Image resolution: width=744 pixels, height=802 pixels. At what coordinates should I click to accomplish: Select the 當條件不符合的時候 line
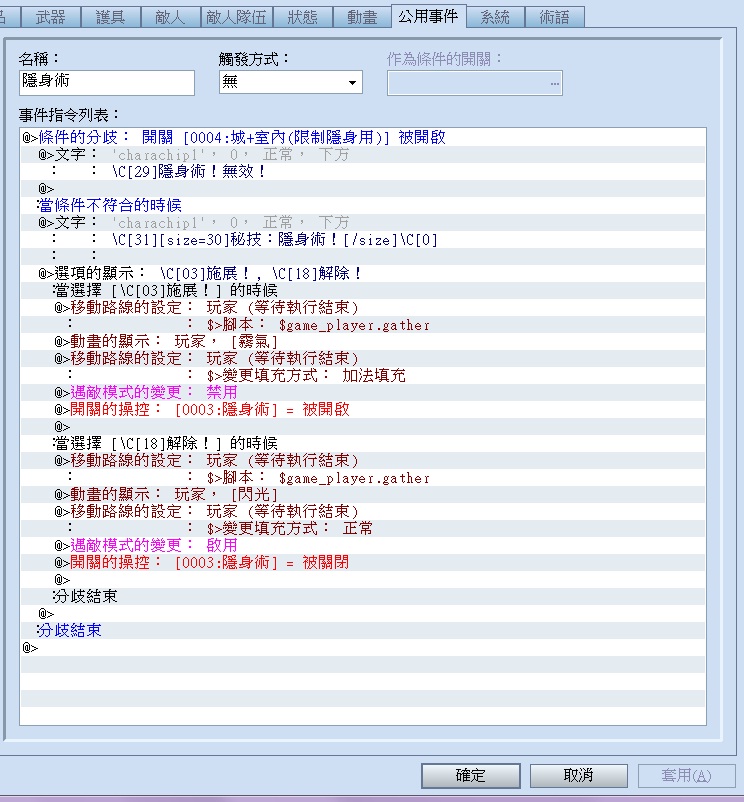click(363, 205)
